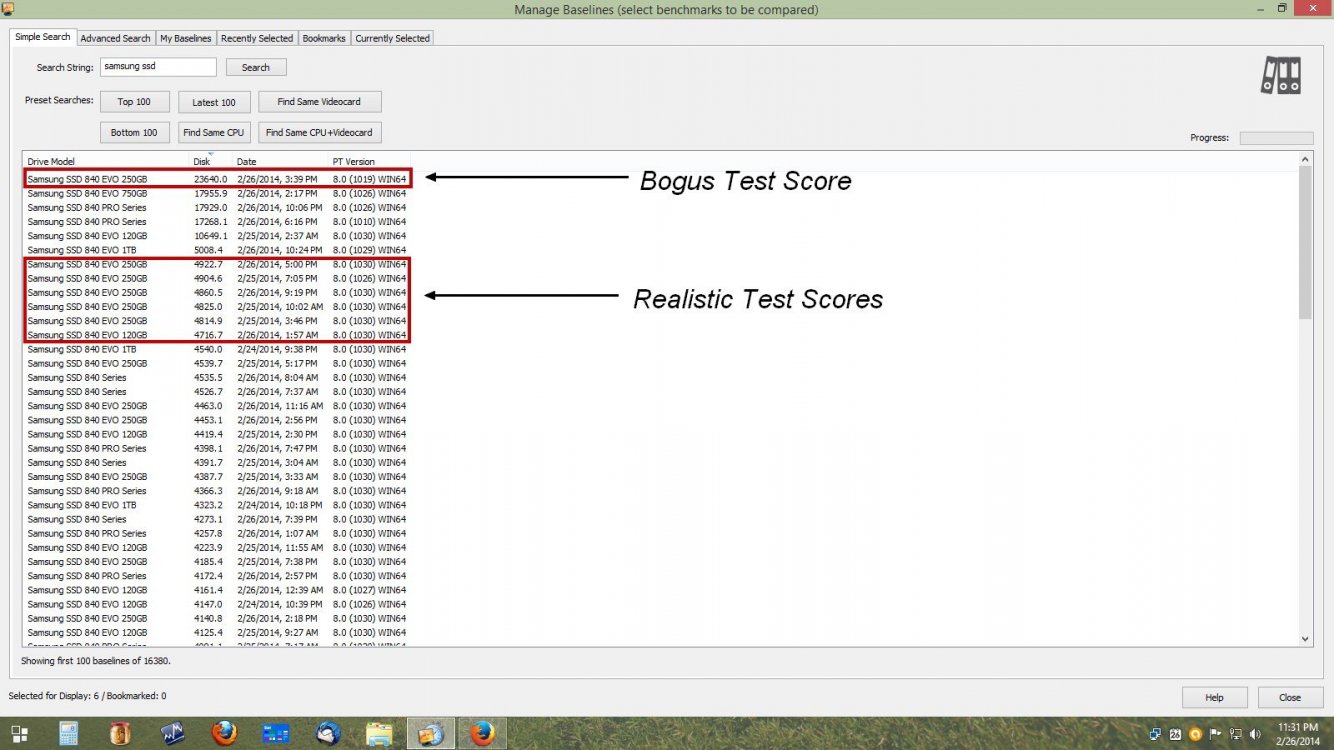Open the volume speaker tray icon
The image size is (1334, 750).
[1255, 733]
